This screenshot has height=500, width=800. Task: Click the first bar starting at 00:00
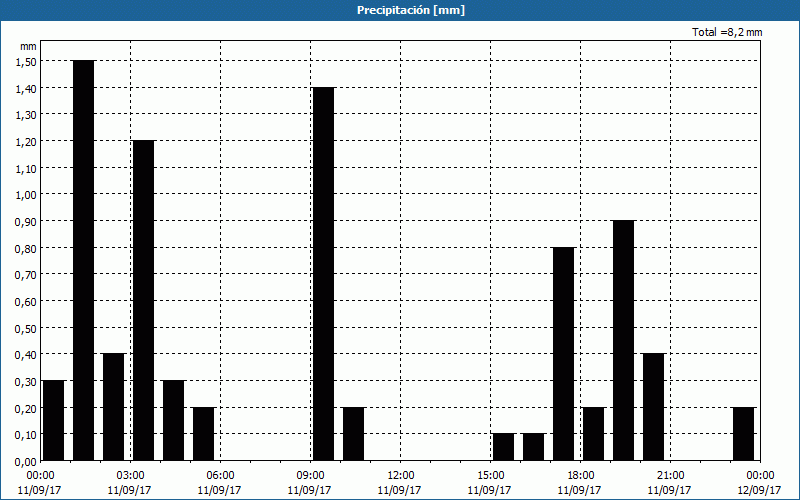coord(54,420)
